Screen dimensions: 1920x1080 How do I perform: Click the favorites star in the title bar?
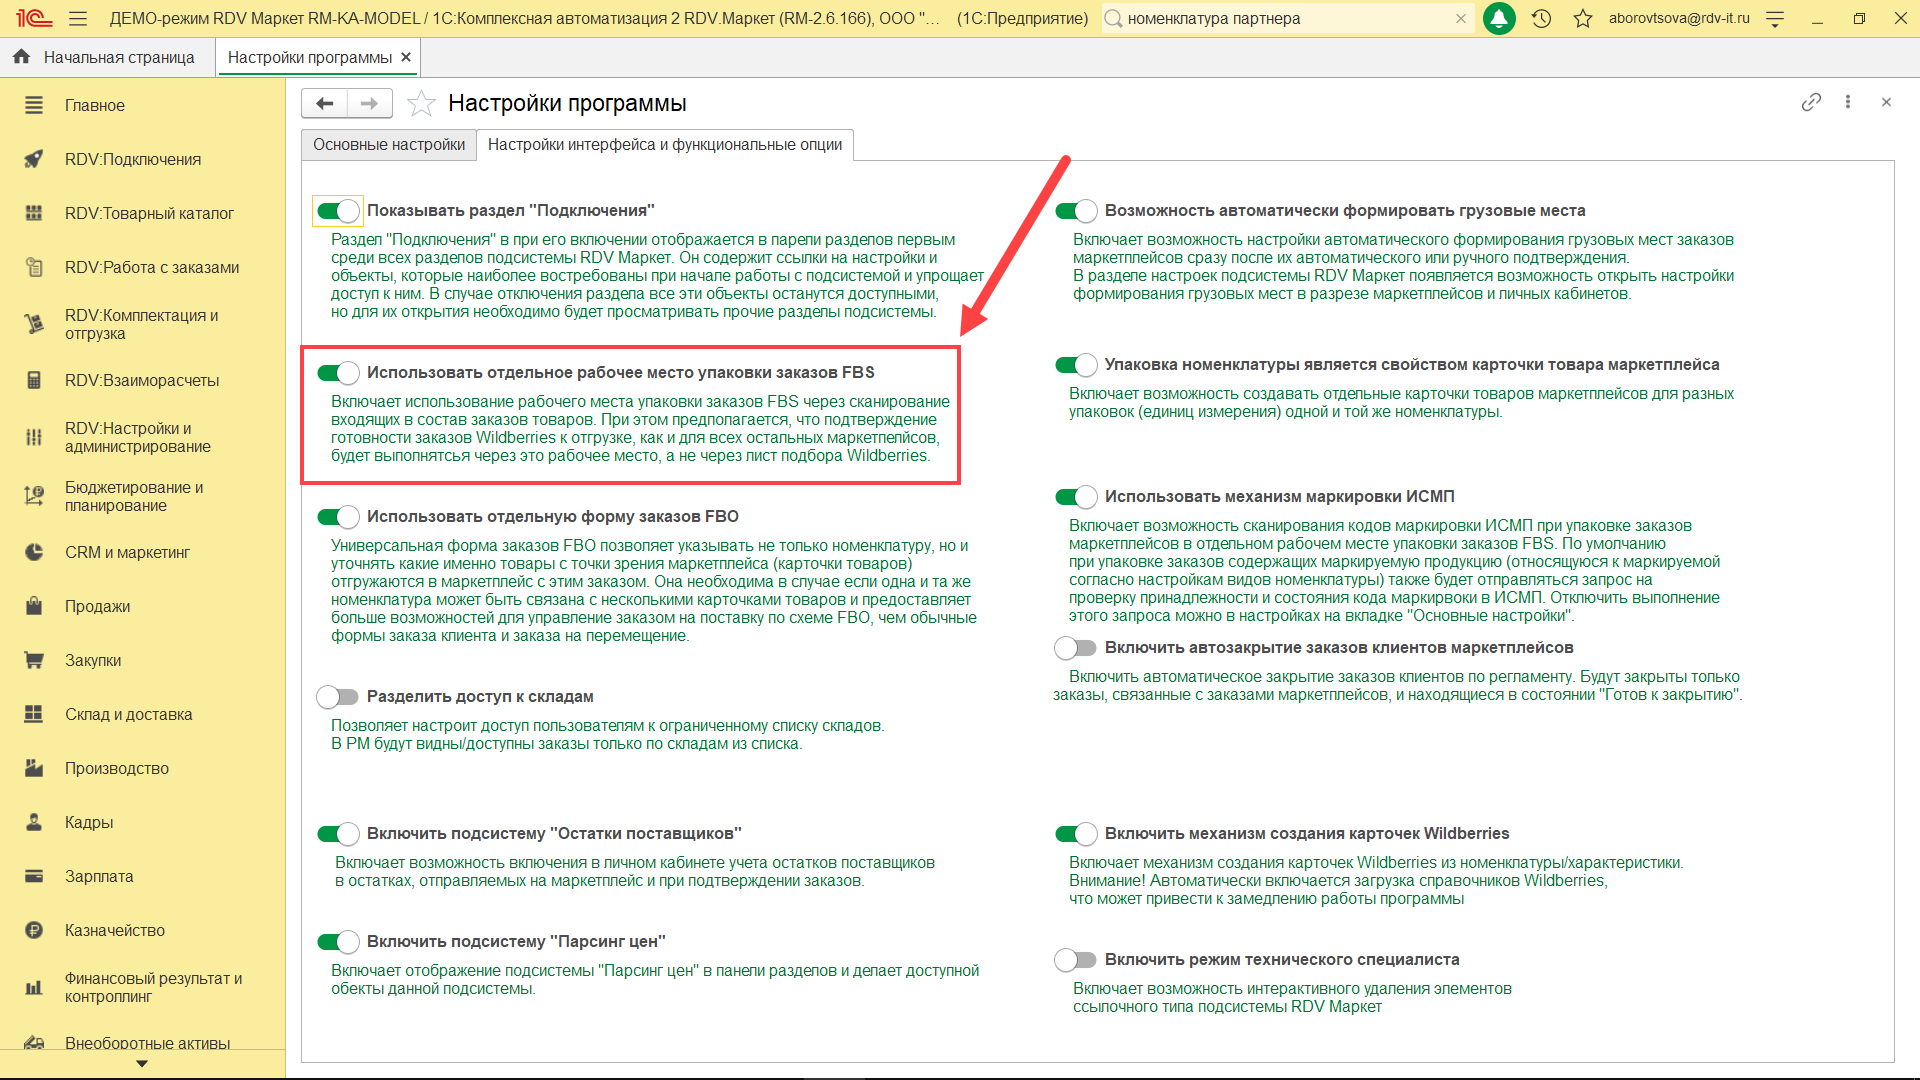pos(1582,18)
